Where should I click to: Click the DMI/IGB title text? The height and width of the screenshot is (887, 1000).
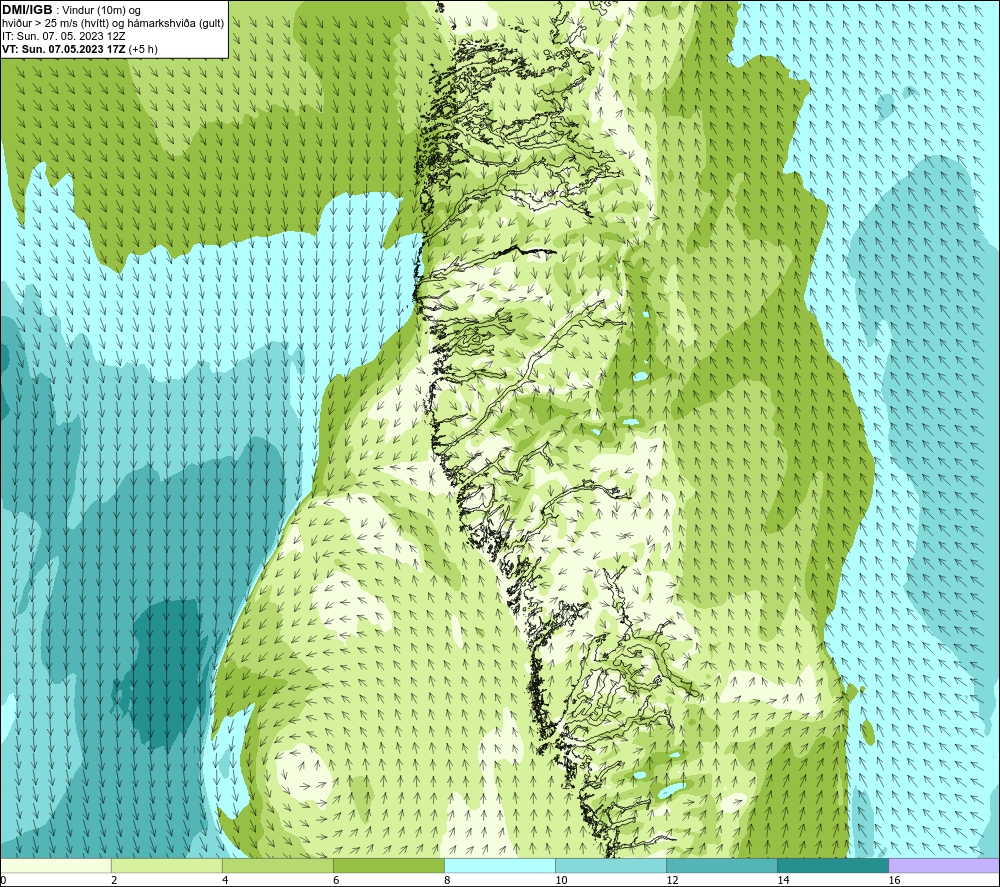click(27, 10)
